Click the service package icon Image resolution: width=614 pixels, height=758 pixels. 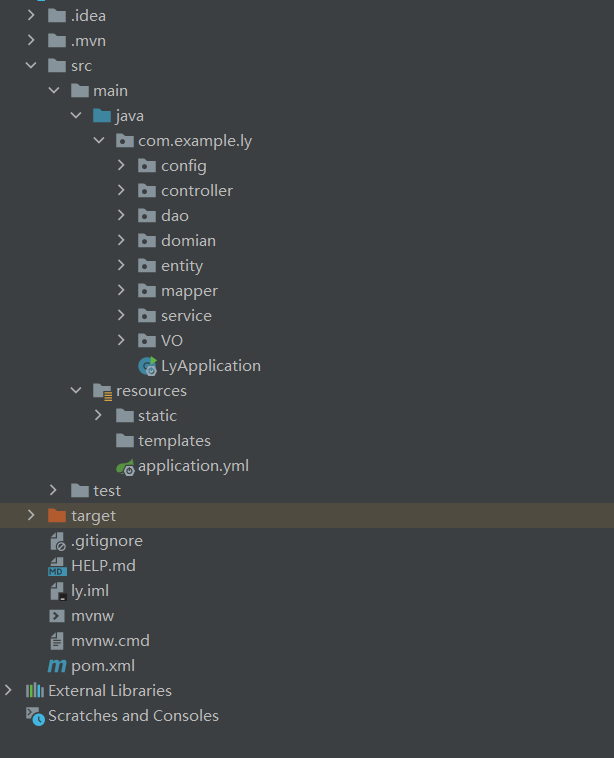point(147,316)
